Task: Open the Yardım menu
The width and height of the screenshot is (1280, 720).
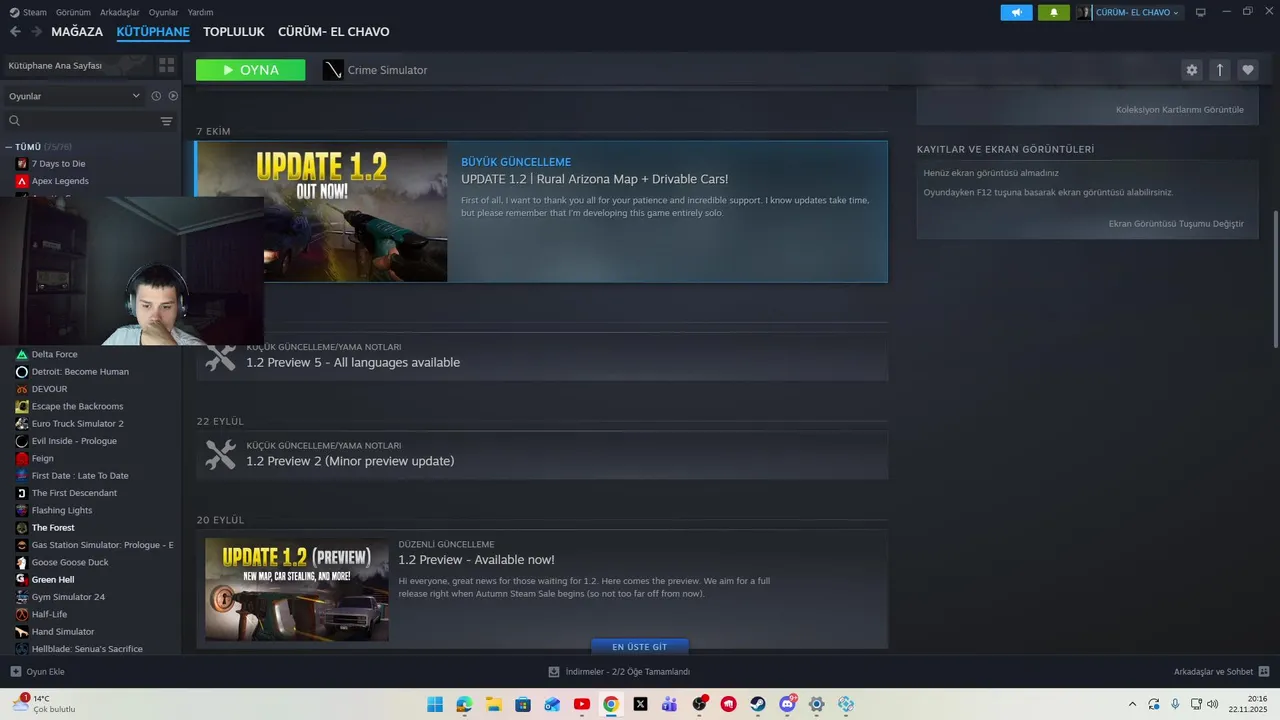Action: (x=201, y=12)
